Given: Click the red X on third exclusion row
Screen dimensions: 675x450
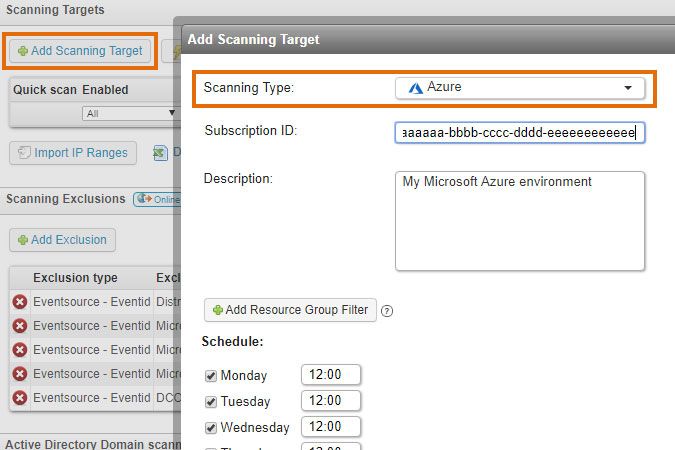Looking at the screenshot, I should pyautogui.click(x=19, y=350).
